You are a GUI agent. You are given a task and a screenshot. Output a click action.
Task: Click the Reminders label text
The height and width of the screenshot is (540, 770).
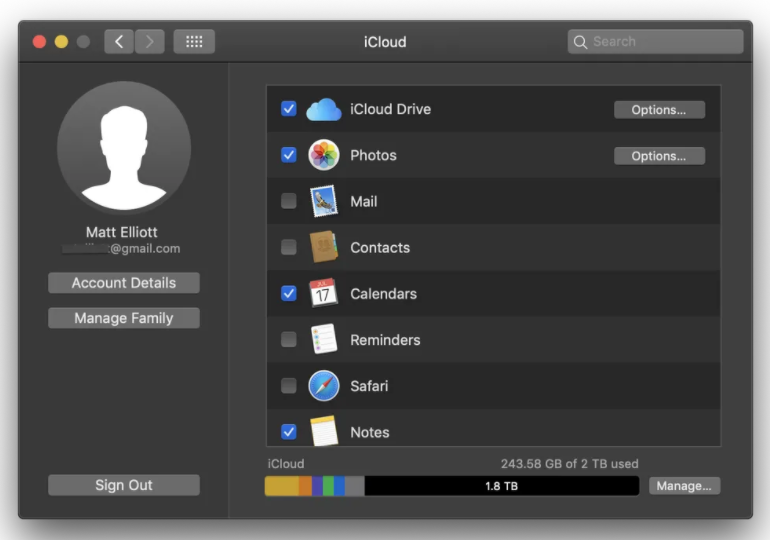coord(385,340)
